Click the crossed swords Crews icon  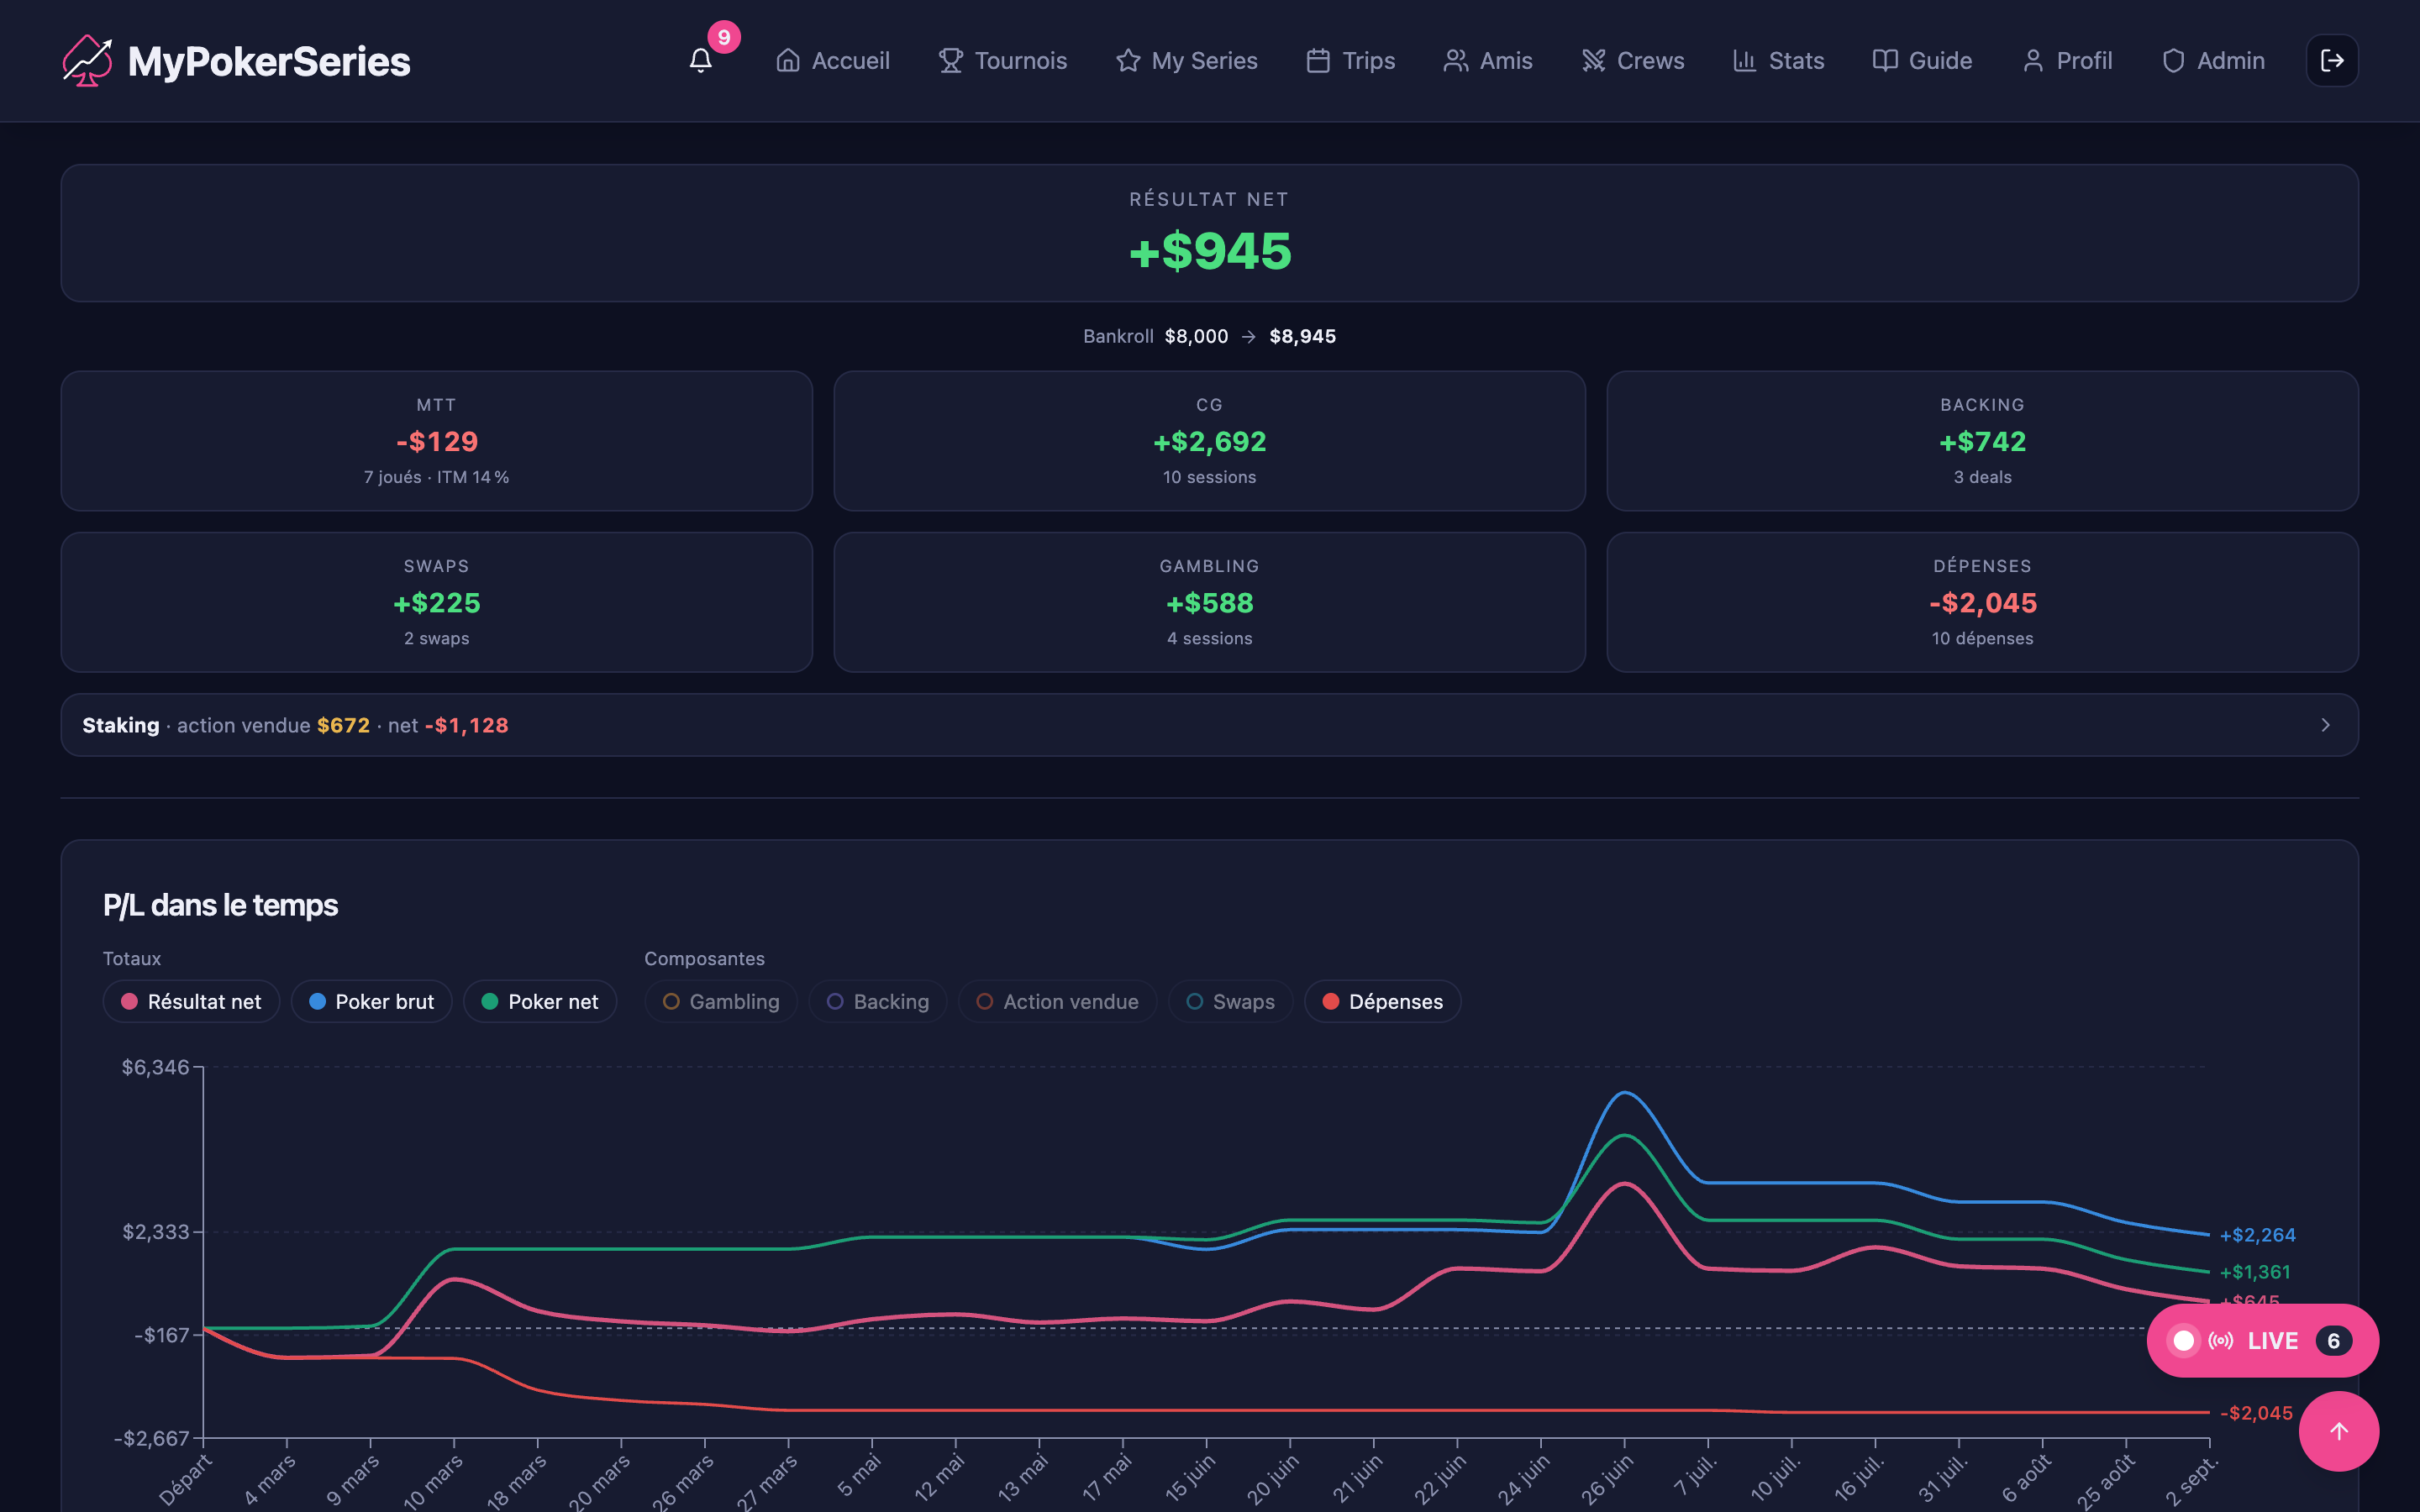[1593, 61]
